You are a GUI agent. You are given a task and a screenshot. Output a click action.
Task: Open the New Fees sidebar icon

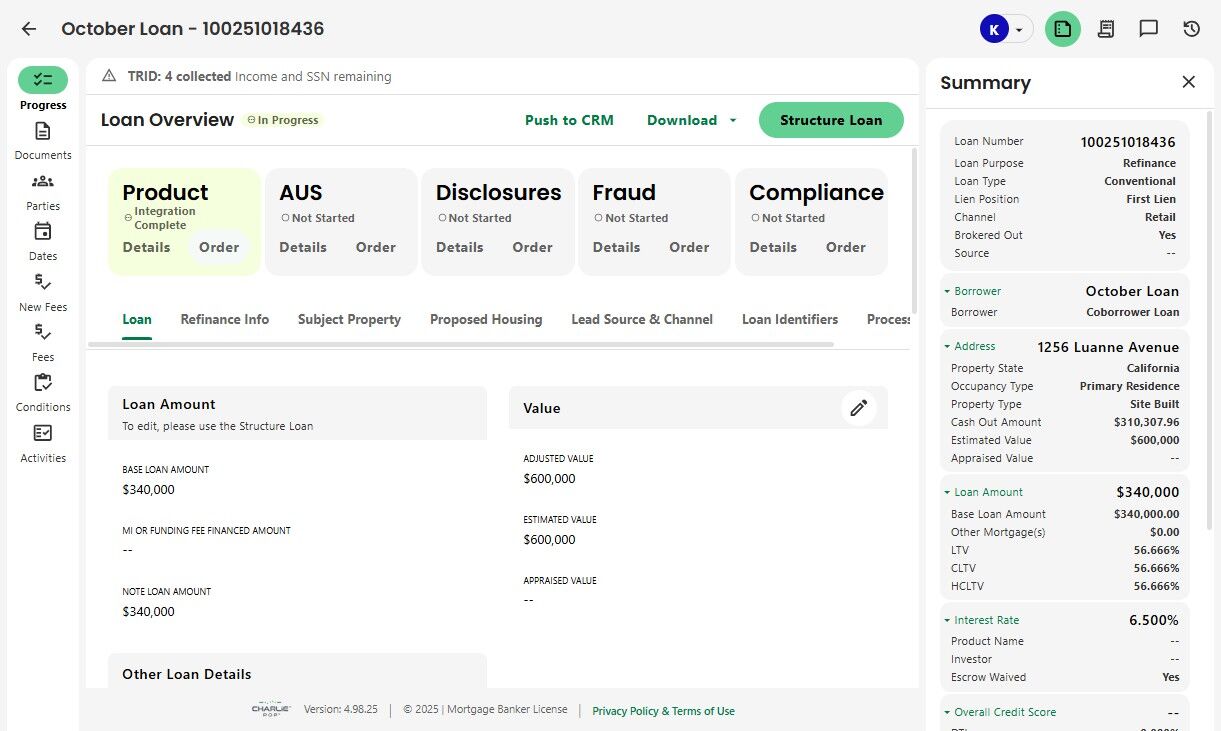pos(42,283)
